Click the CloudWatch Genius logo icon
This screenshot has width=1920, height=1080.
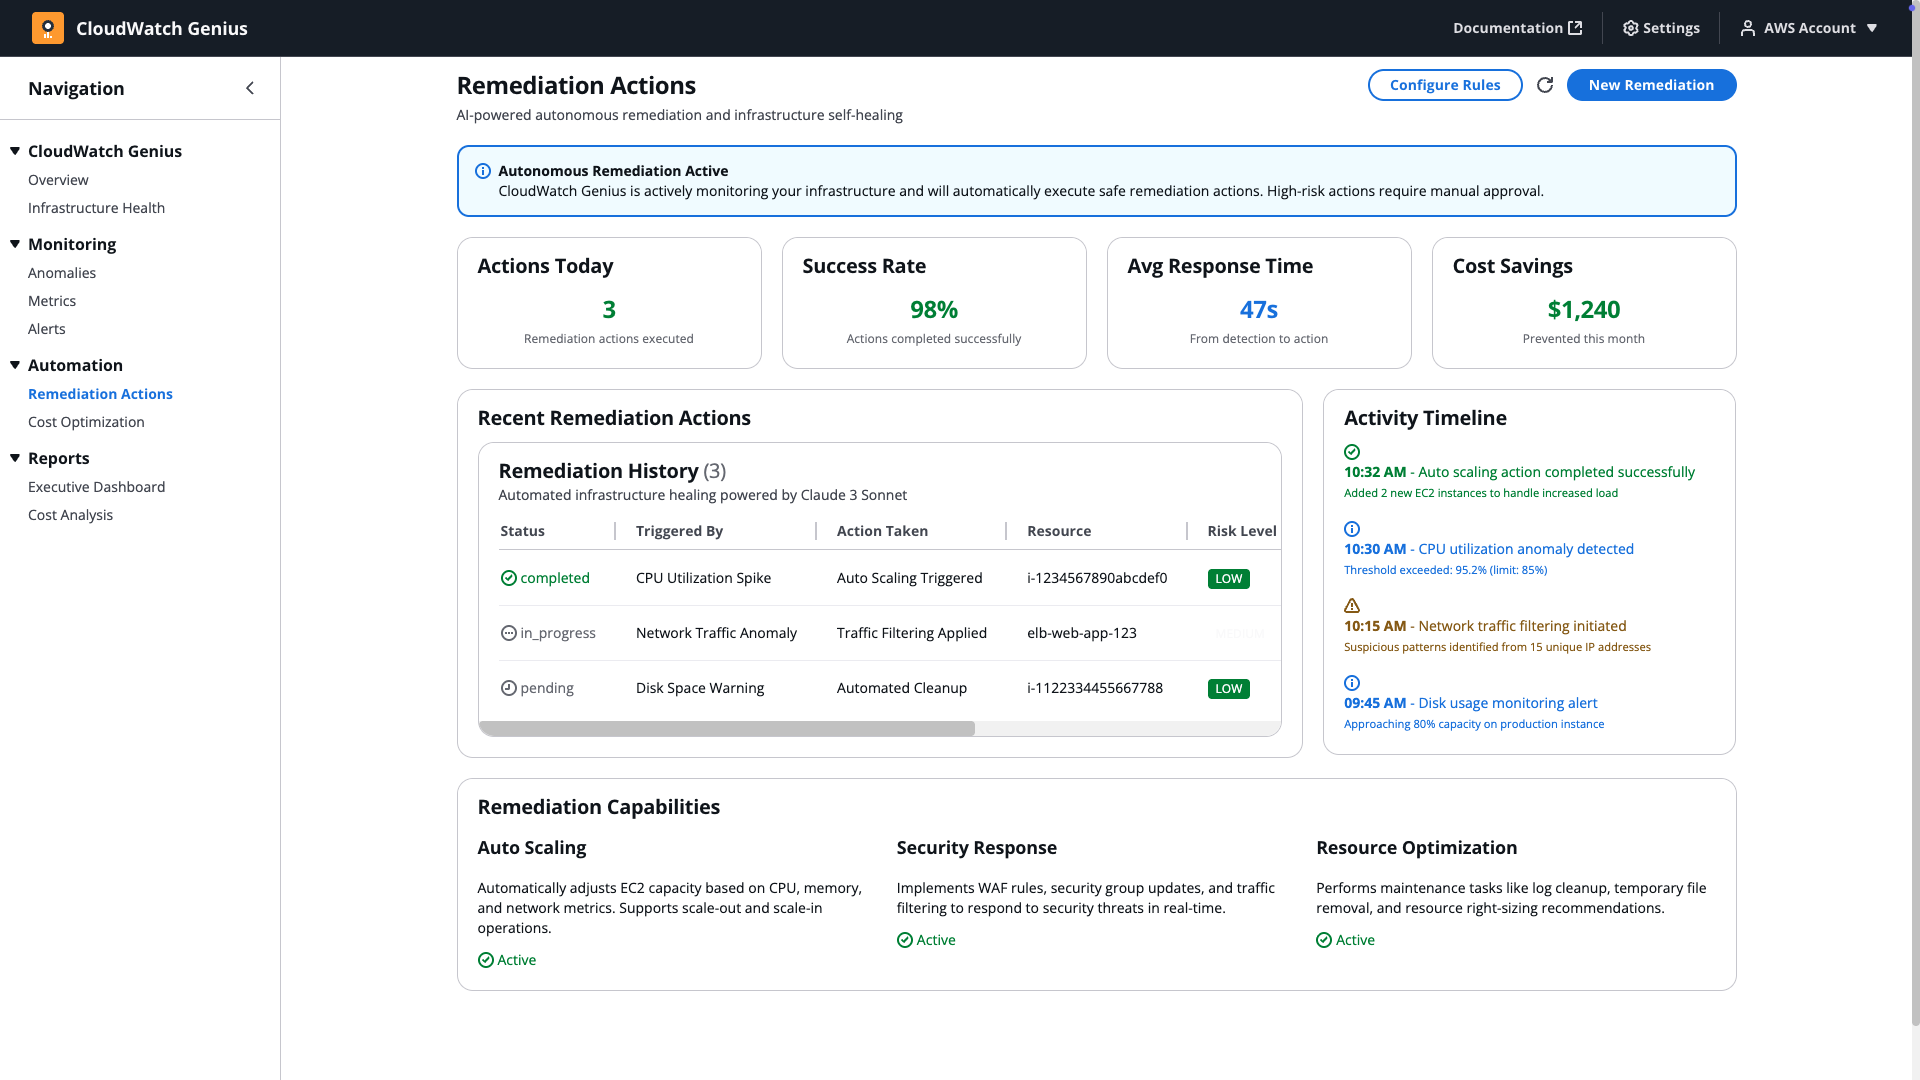pyautogui.click(x=47, y=28)
